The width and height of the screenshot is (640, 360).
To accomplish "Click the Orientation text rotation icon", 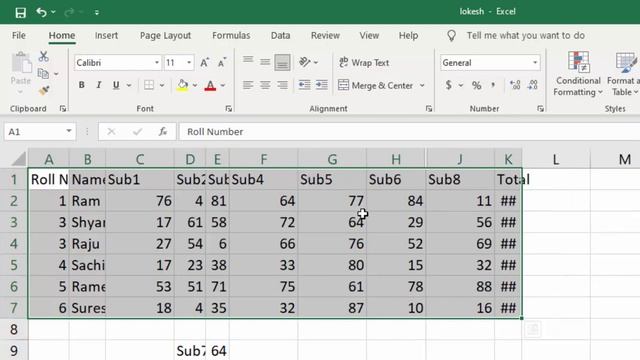I will 304,62.
